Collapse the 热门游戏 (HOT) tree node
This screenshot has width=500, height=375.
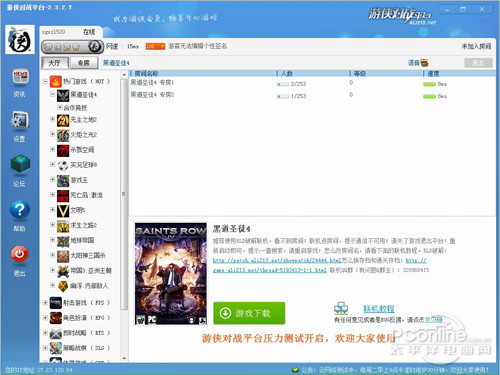point(45,81)
